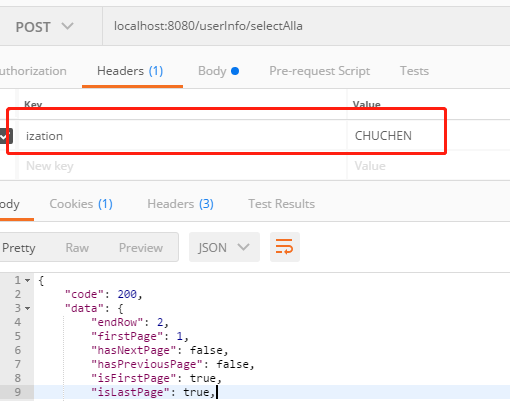Screen dimensions: 510x401
Task: Click the request URL field
Action: point(306,26)
